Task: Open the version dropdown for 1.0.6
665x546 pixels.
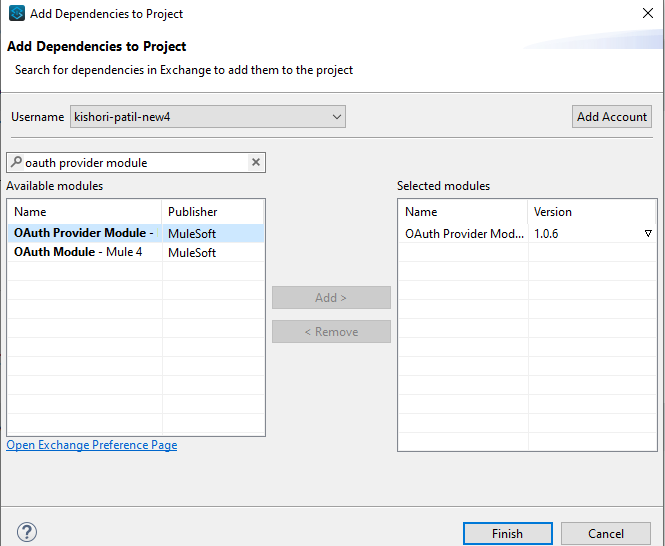Action: [x=648, y=233]
